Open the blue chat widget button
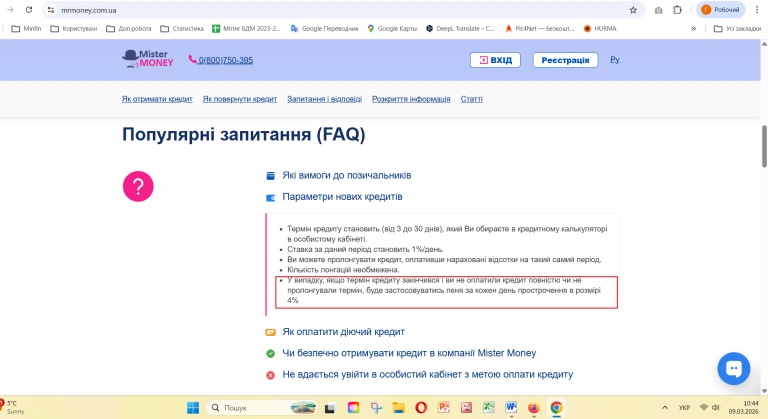The image size is (768, 419). point(734,369)
